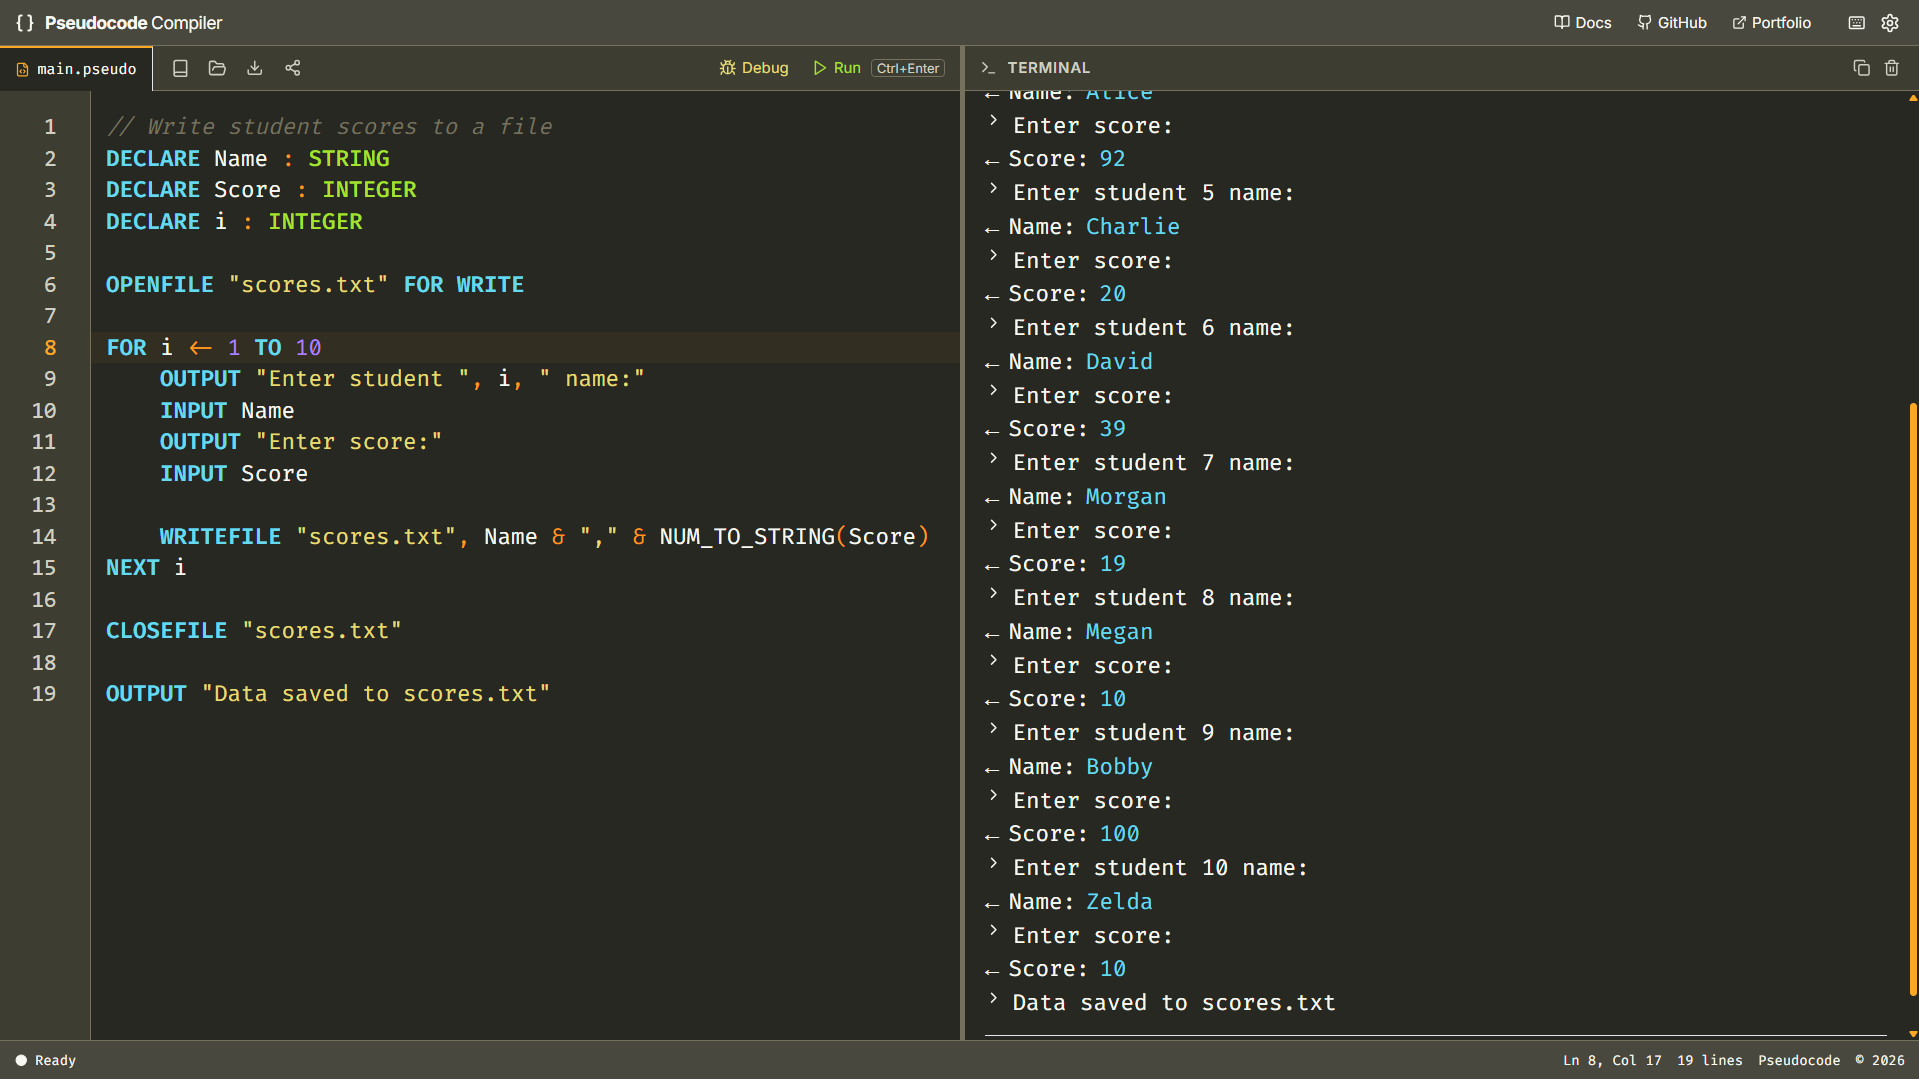Copy terminal output to clipboard
The height and width of the screenshot is (1079, 1919).
point(1861,68)
